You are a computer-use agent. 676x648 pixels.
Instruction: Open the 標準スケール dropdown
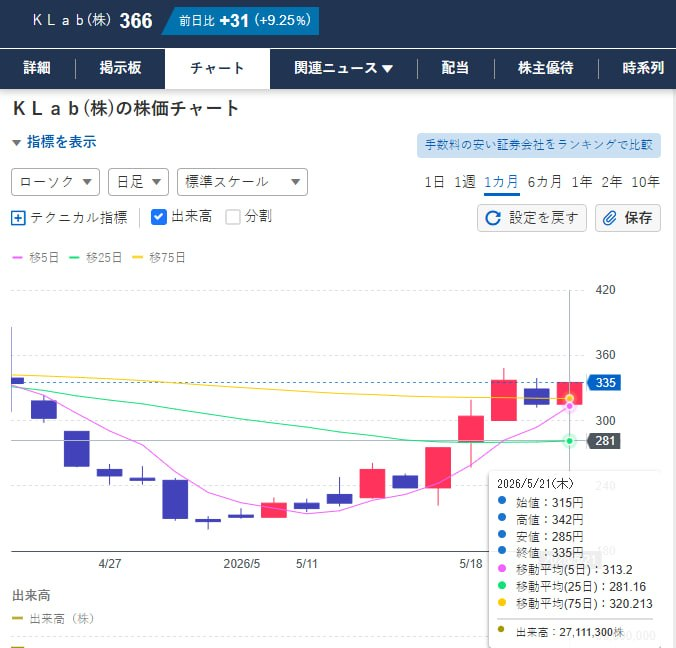click(242, 182)
